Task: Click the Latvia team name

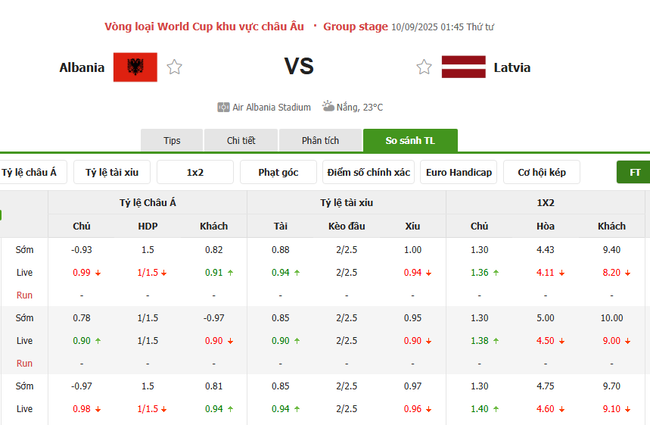Action: (x=512, y=68)
